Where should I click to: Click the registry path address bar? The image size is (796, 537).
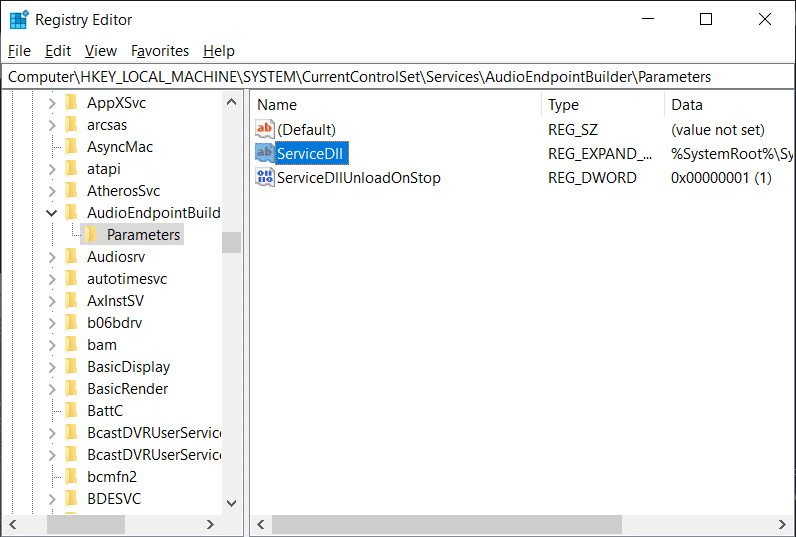pyautogui.click(x=398, y=77)
